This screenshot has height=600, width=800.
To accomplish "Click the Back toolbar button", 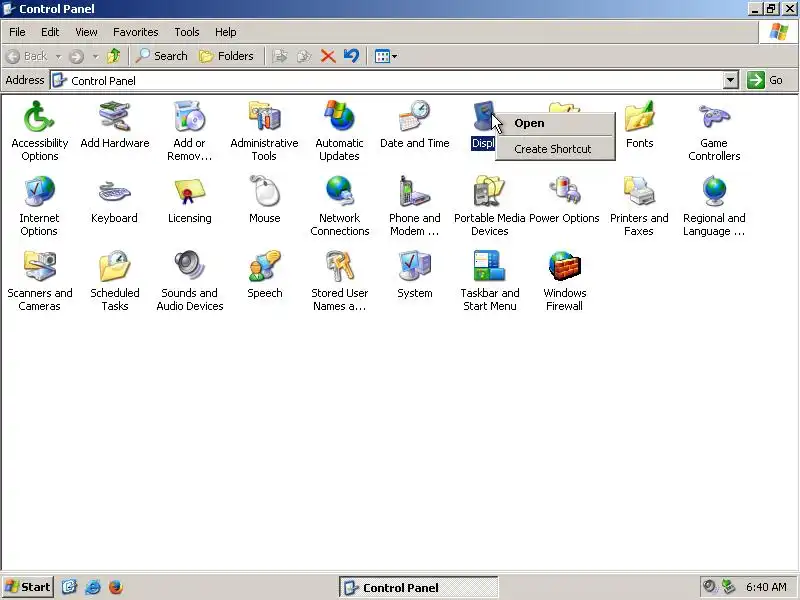I will pos(28,56).
